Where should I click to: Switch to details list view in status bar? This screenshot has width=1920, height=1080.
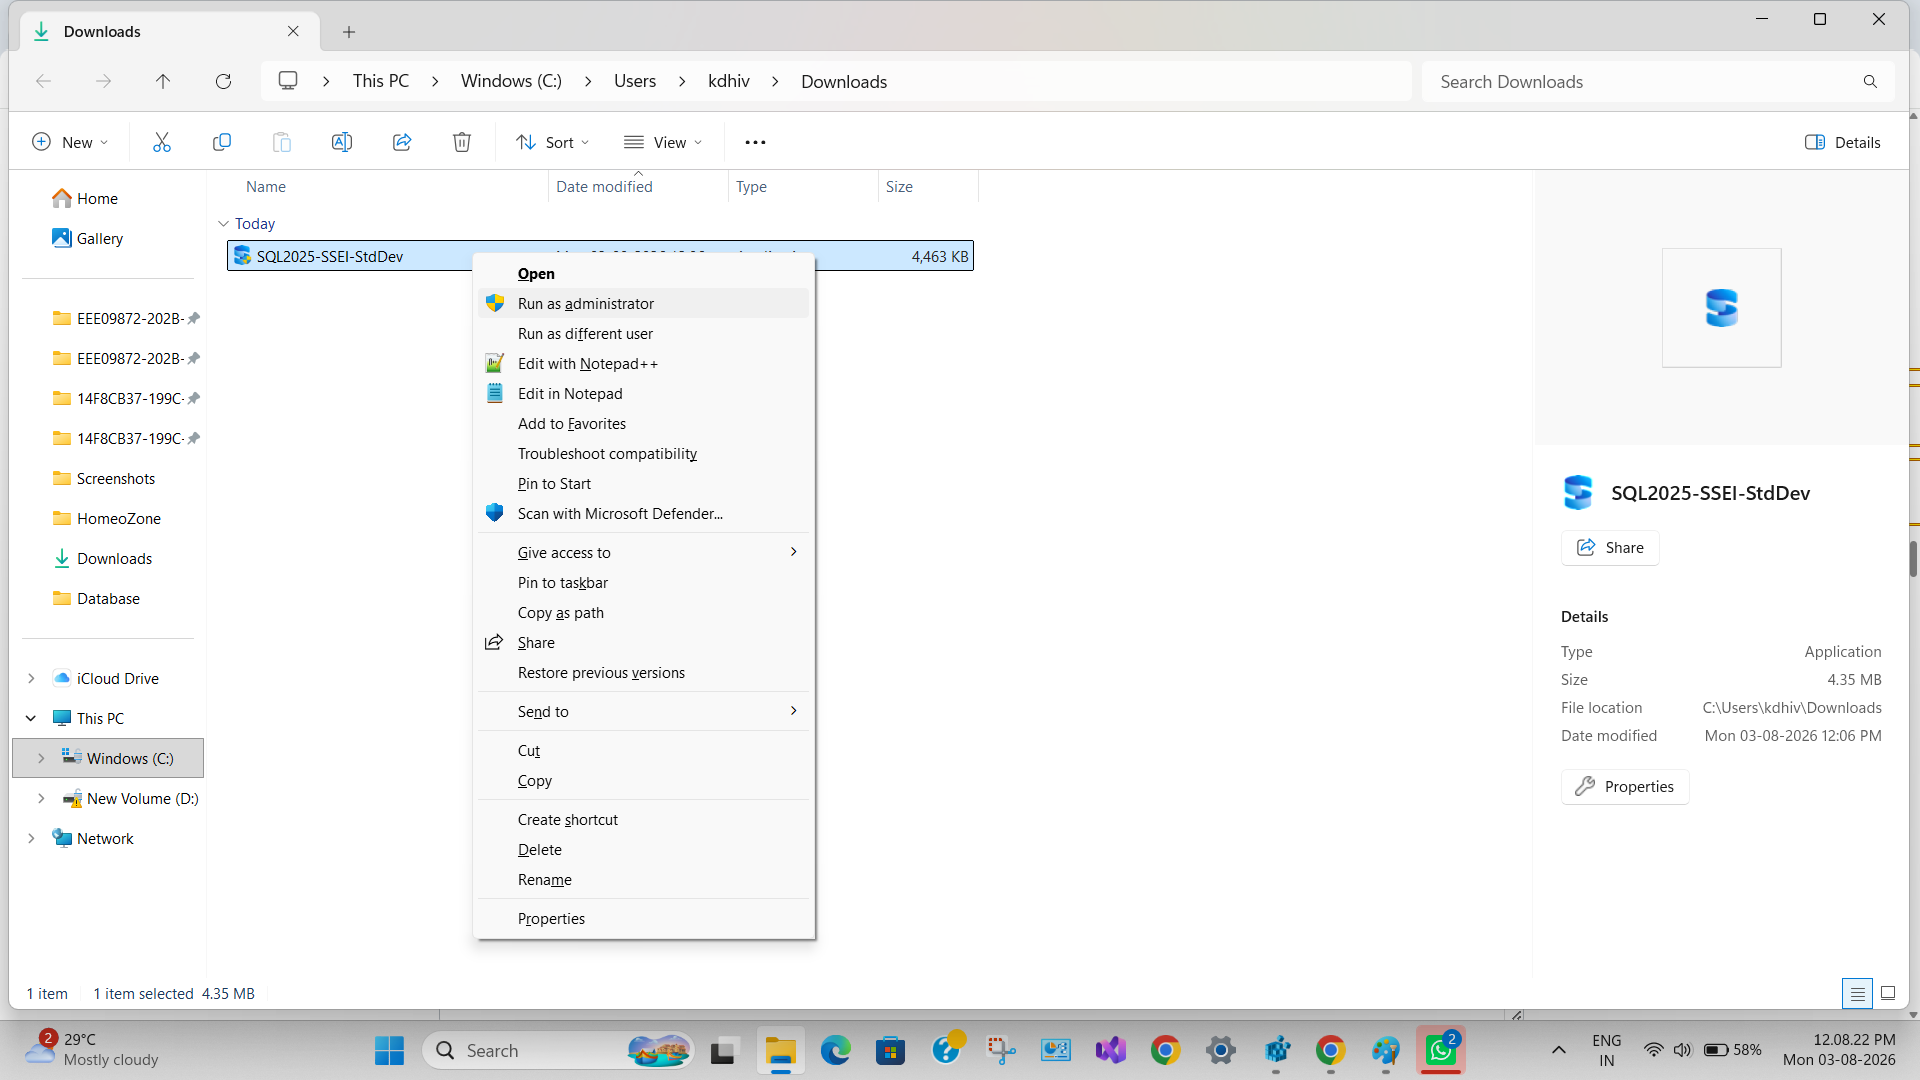(1857, 993)
